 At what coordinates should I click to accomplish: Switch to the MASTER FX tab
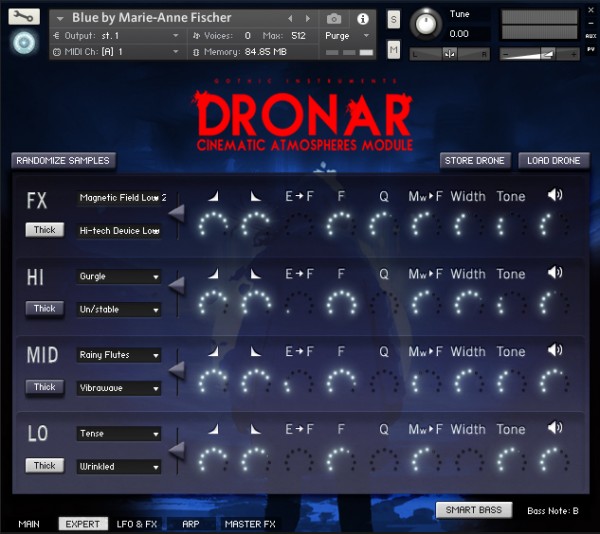[x=250, y=524]
